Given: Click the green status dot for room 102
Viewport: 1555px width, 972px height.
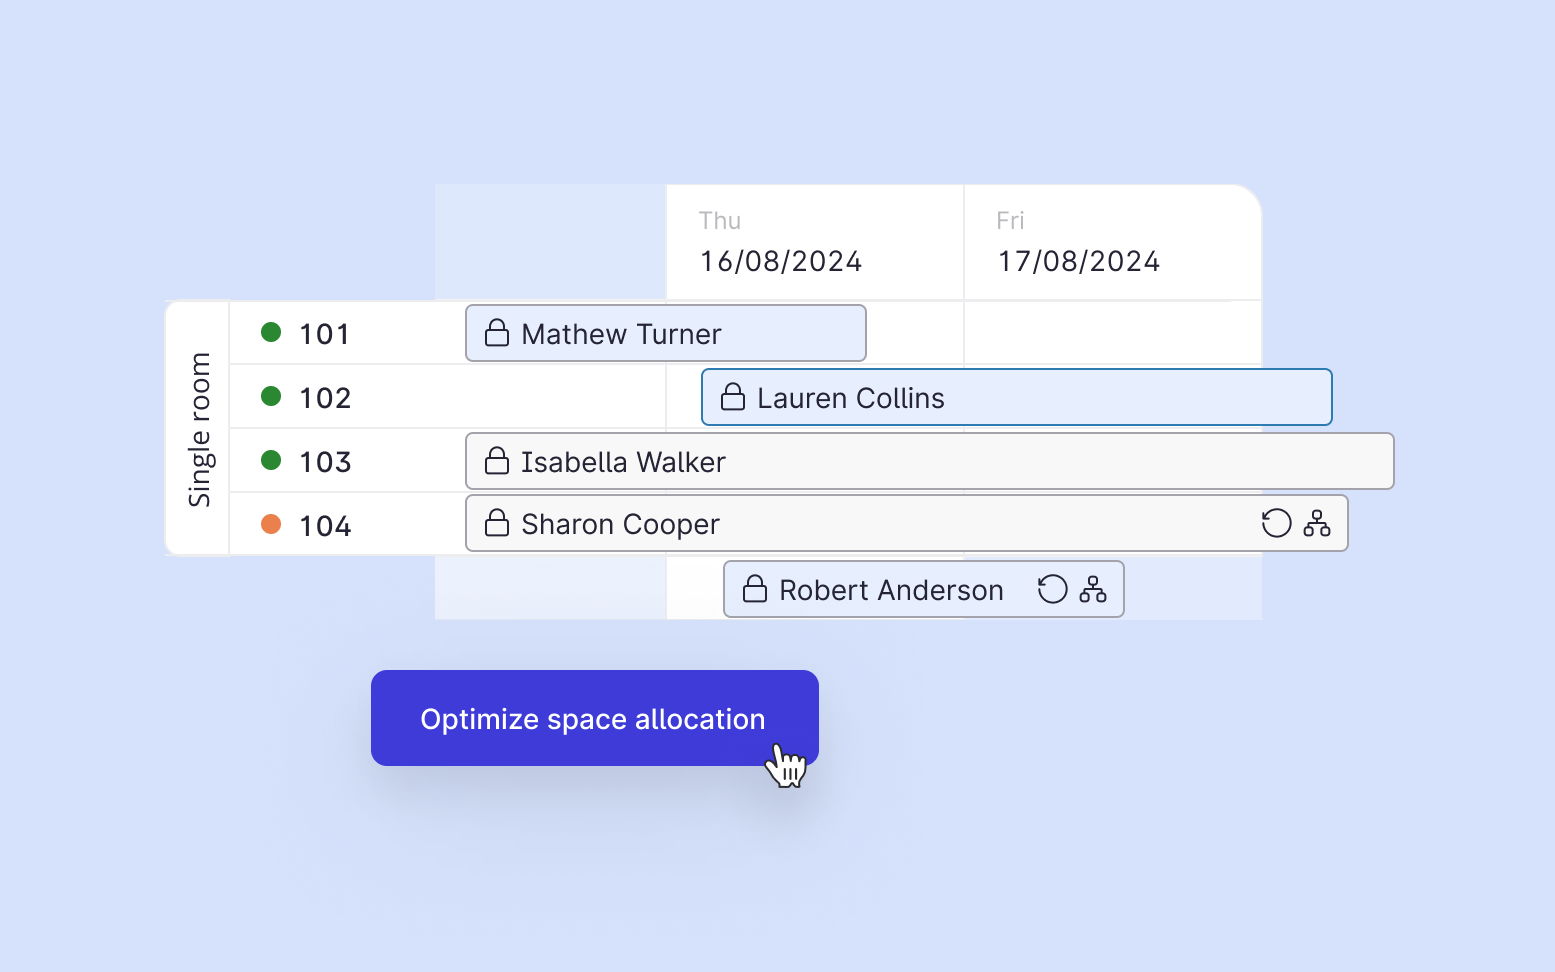Looking at the screenshot, I should (x=271, y=396).
